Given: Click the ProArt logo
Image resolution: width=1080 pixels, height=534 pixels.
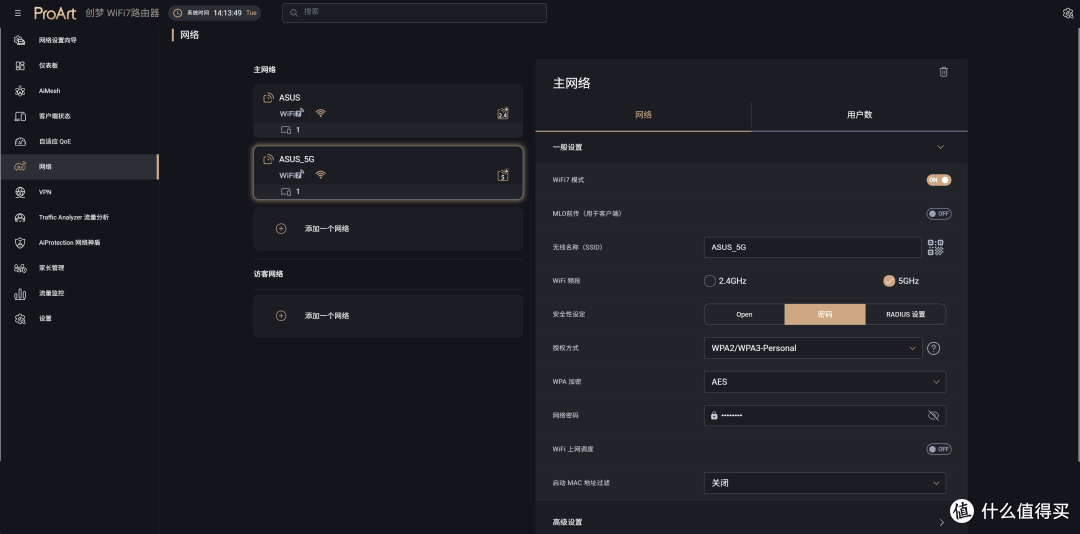Looking at the screenshot, I should coord(55,13).
